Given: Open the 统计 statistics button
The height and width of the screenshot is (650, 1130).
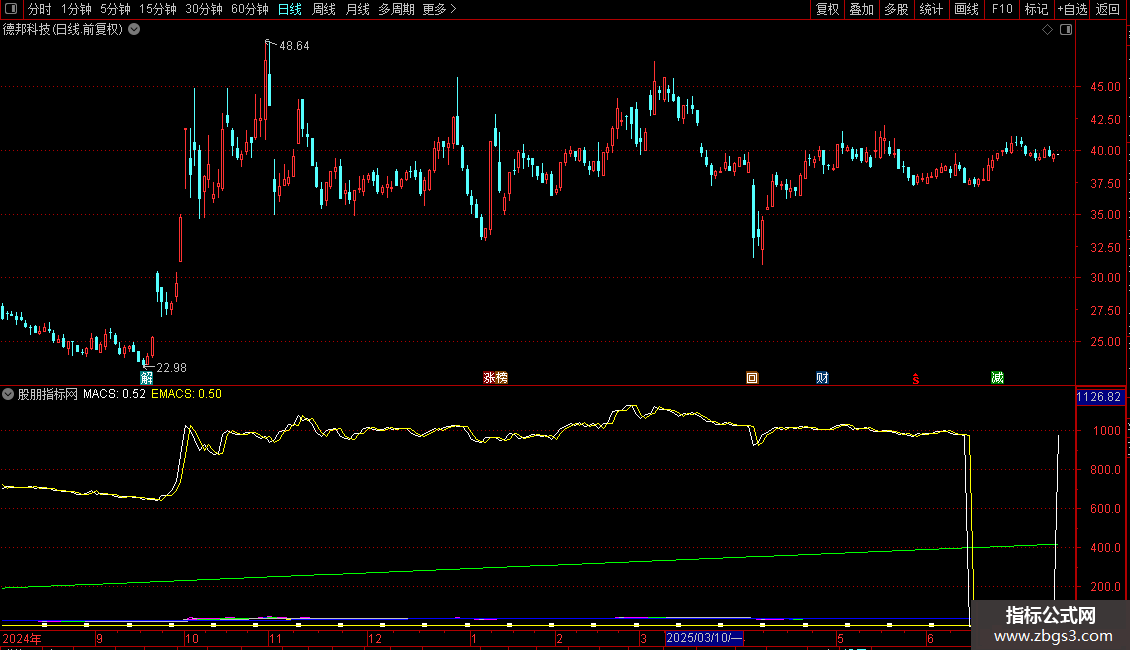Looking at the screenshot, I should [931, 9].
